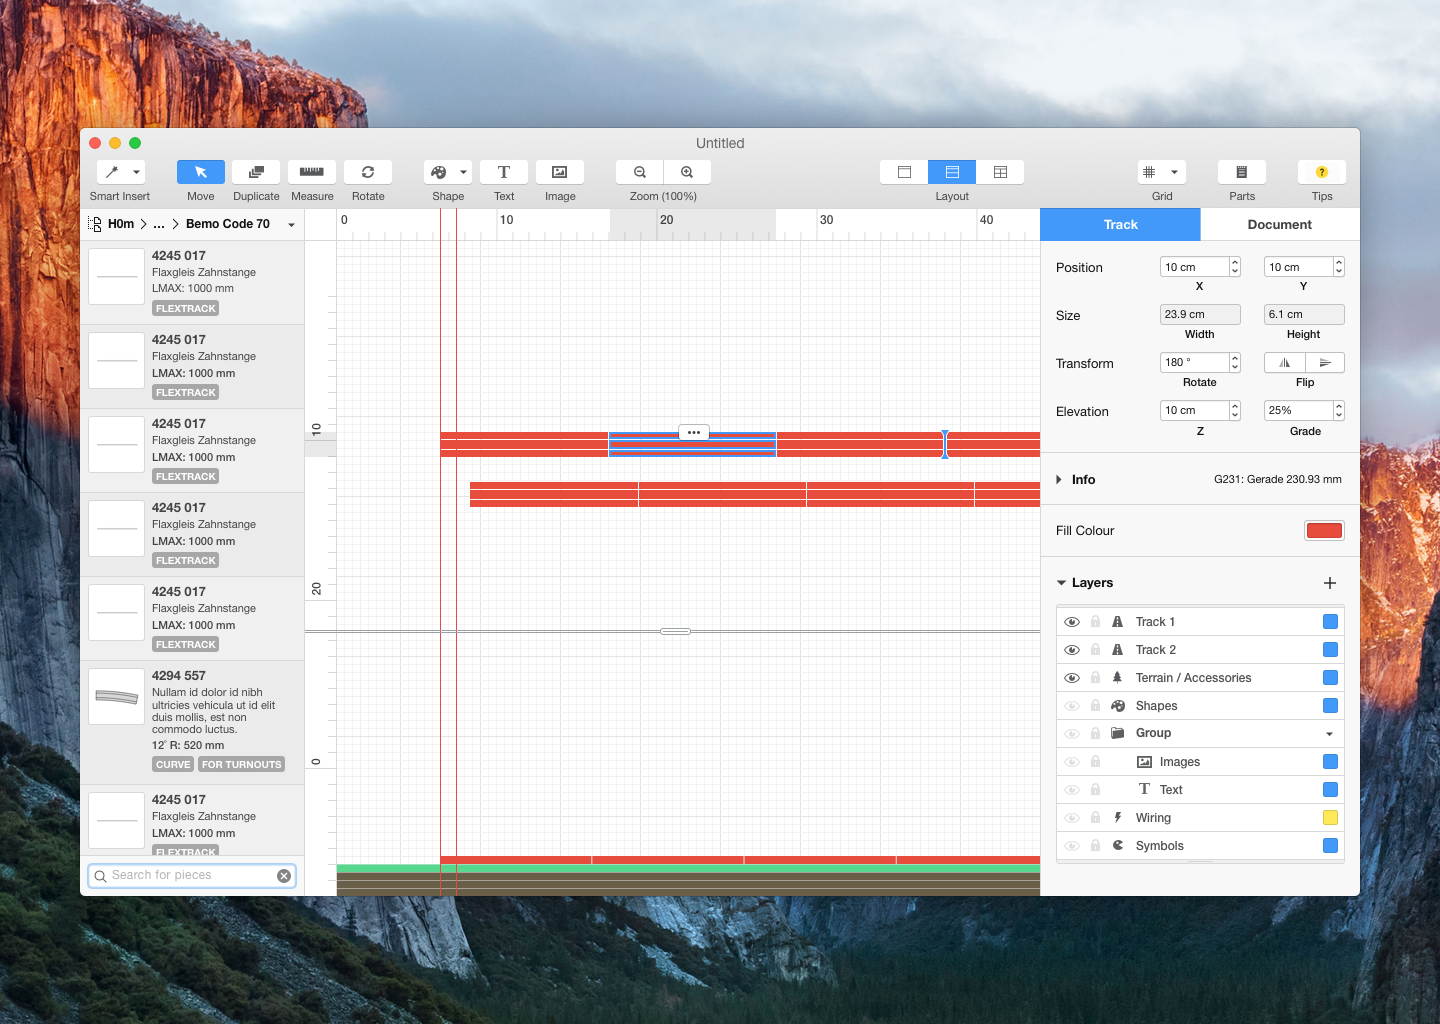Open the Fill Colour red swatch
Viewport: 1440px width, 1024px height.
point(1324,531)
